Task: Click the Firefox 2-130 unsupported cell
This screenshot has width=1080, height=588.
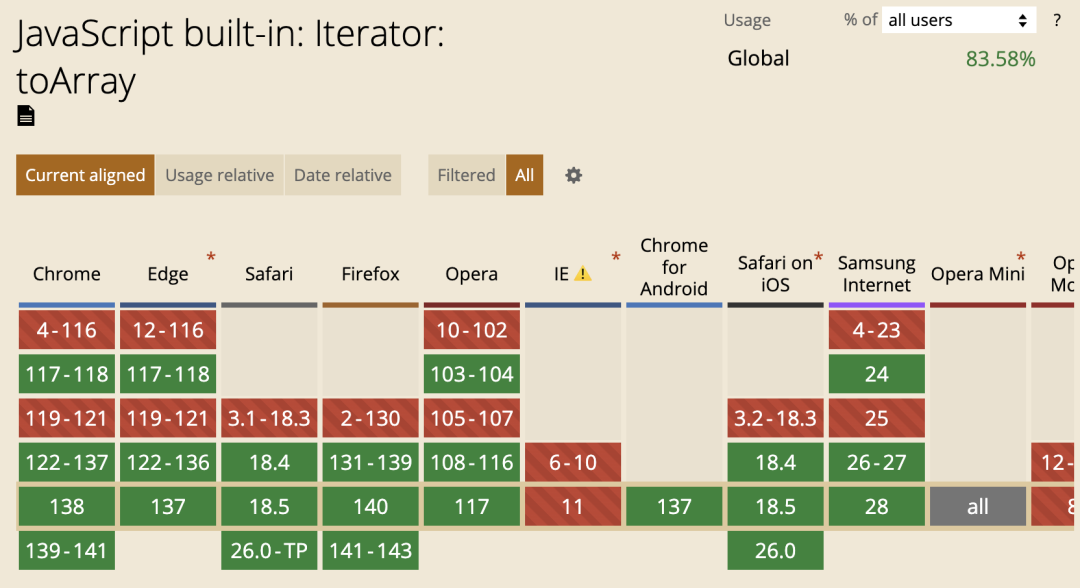Action: coord(371,418)
